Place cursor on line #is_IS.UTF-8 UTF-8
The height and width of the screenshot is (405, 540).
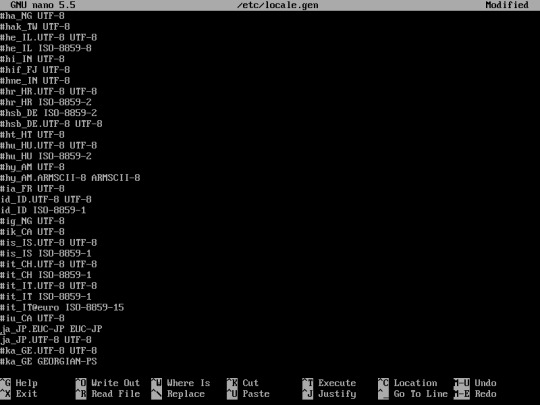click(49, 242)
